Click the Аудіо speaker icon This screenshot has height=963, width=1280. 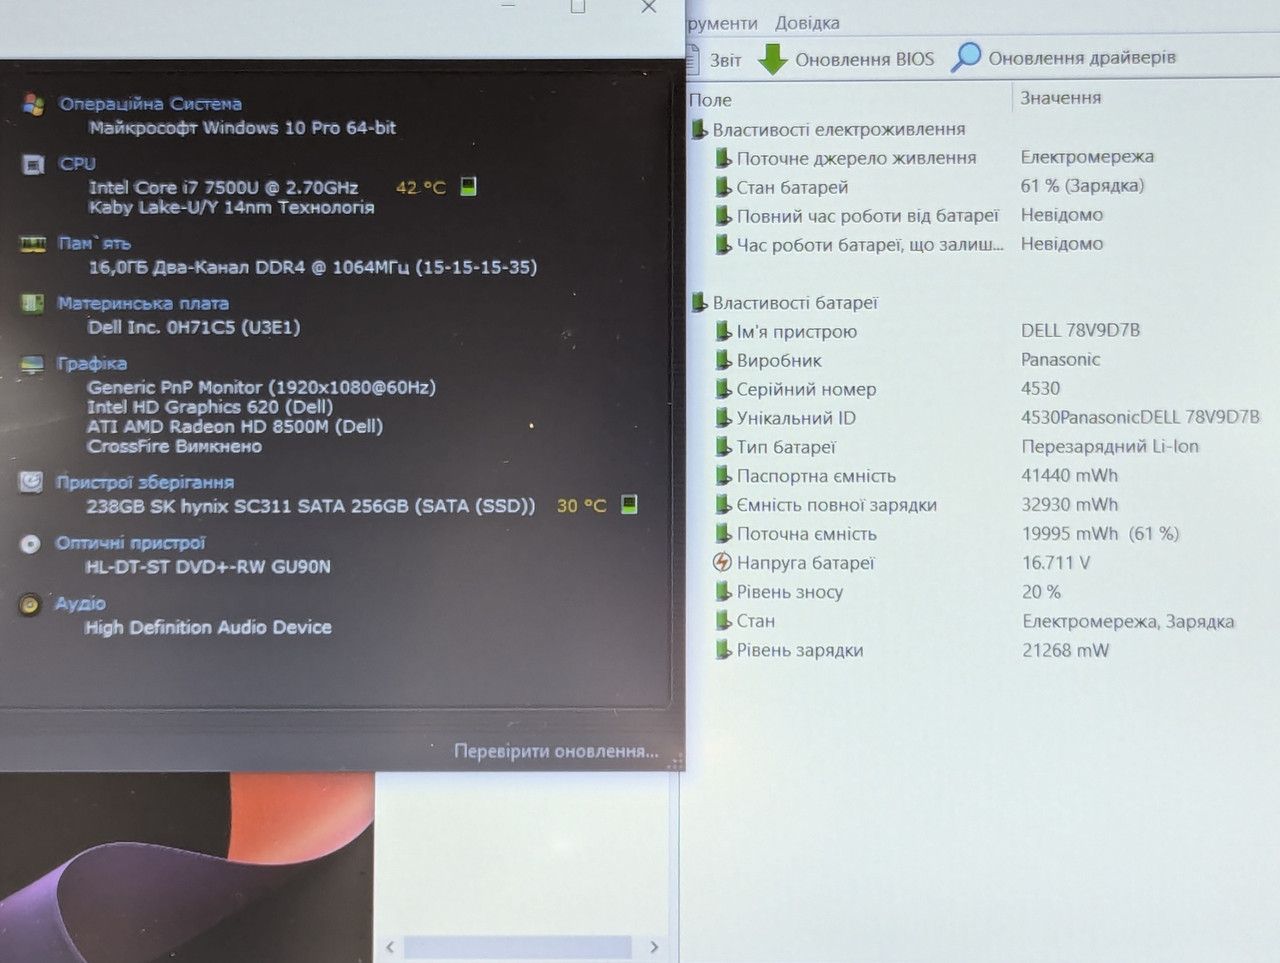tap(31, 604)
